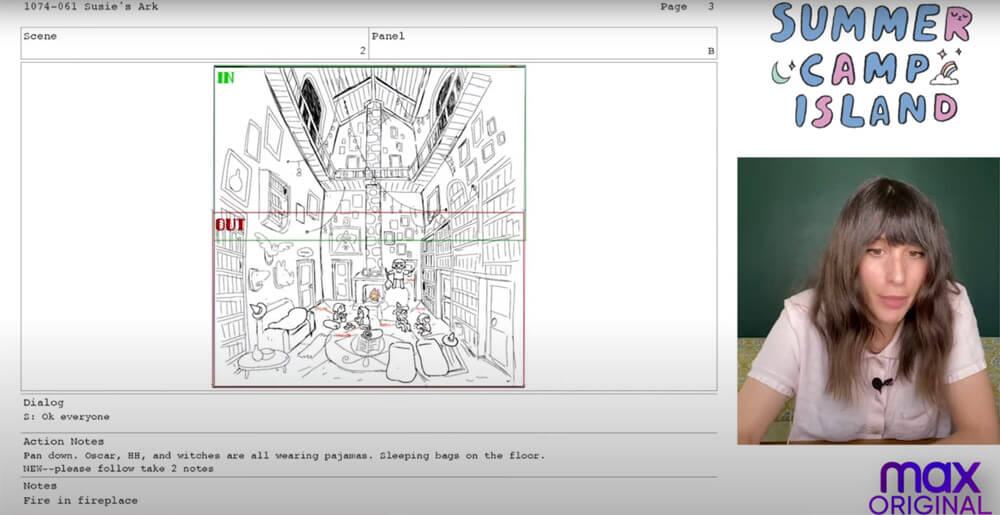Click the 'Panel' field label
The height and width of the screenshot is (515, 1000).
(x=388, y=36)
